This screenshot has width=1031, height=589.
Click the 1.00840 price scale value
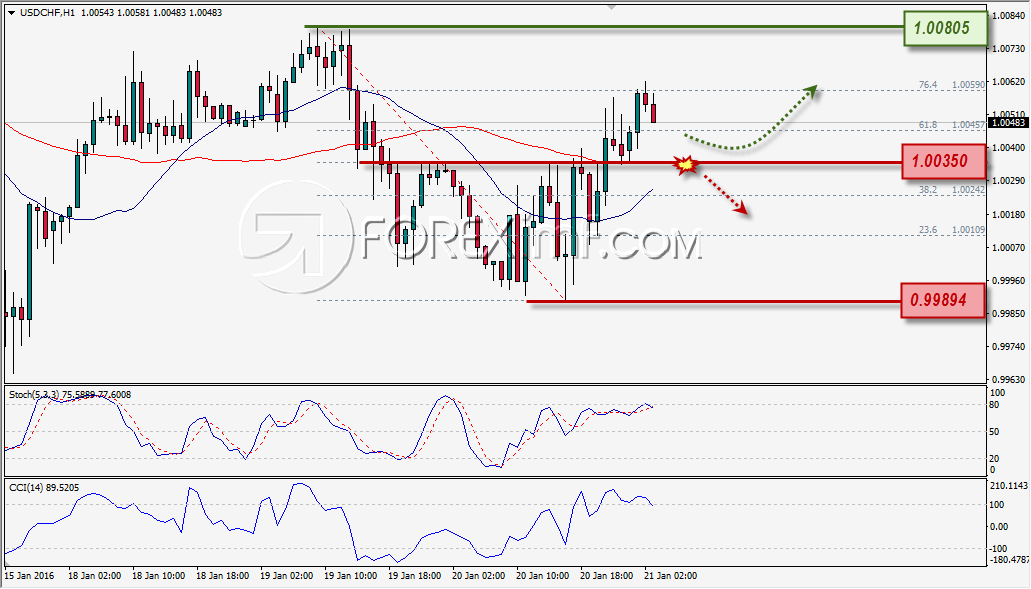[1009, 15]
